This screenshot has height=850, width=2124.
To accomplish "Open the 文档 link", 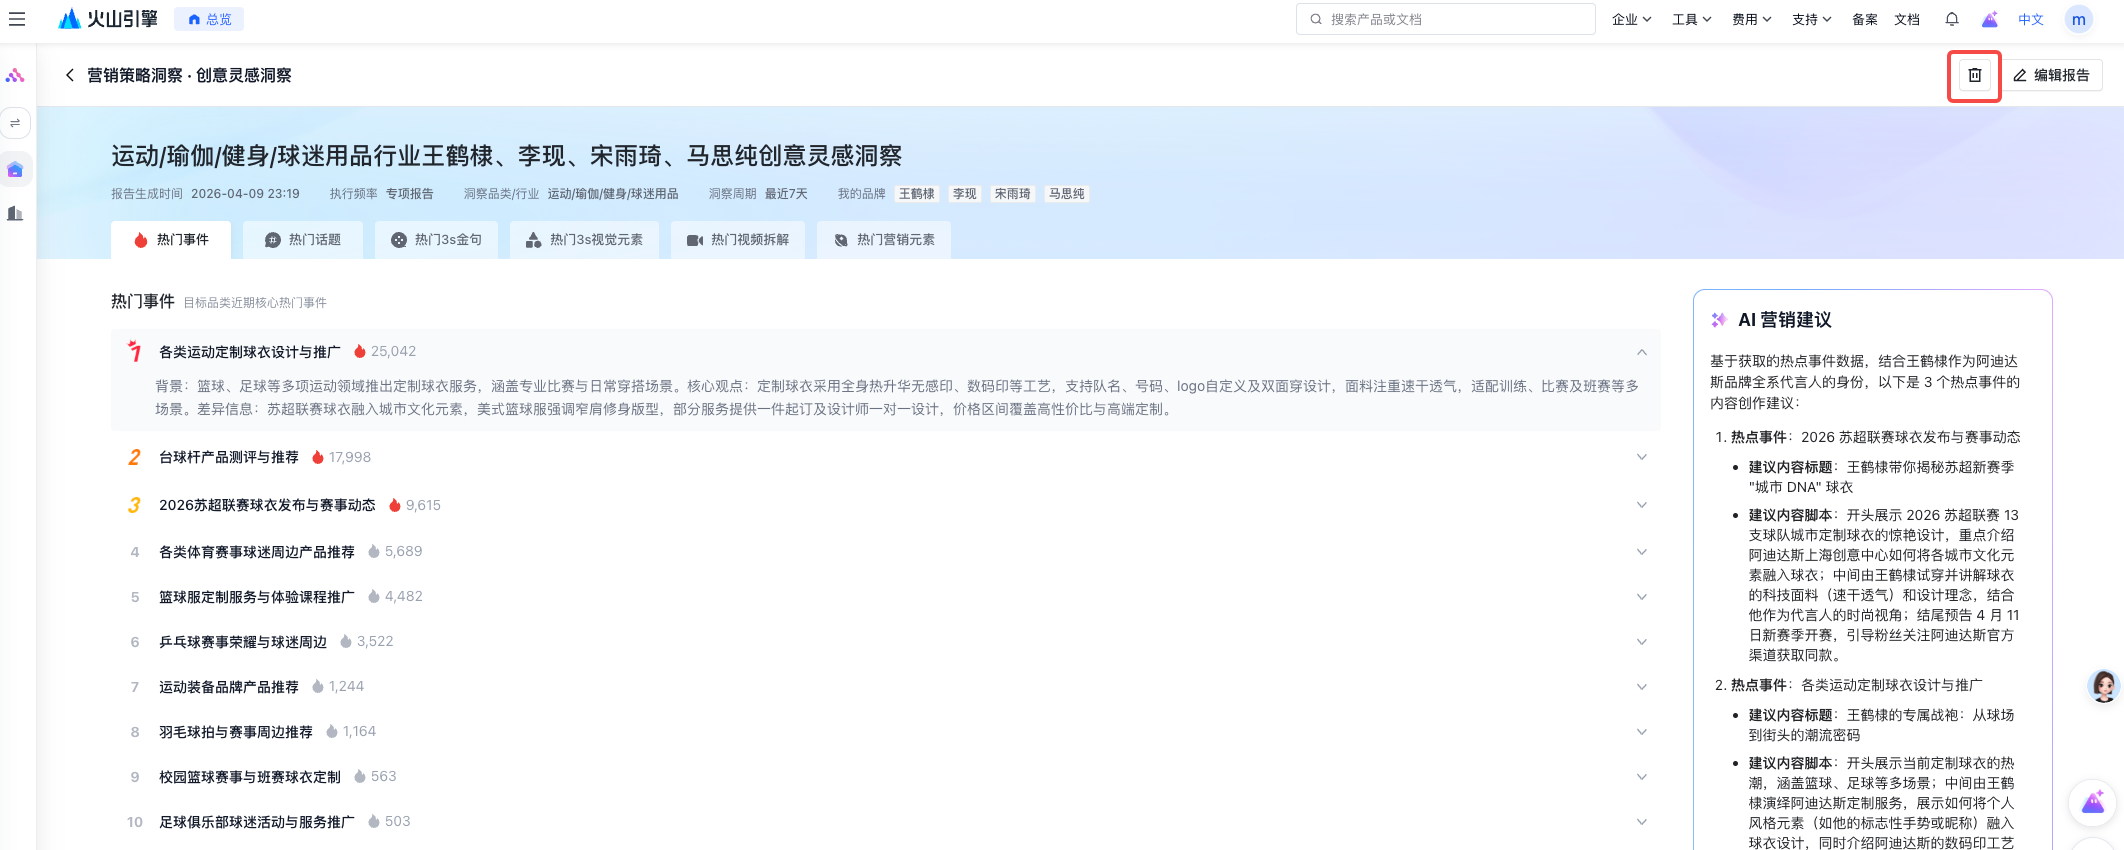I will pyautogui.click(x=1907, y=19).
